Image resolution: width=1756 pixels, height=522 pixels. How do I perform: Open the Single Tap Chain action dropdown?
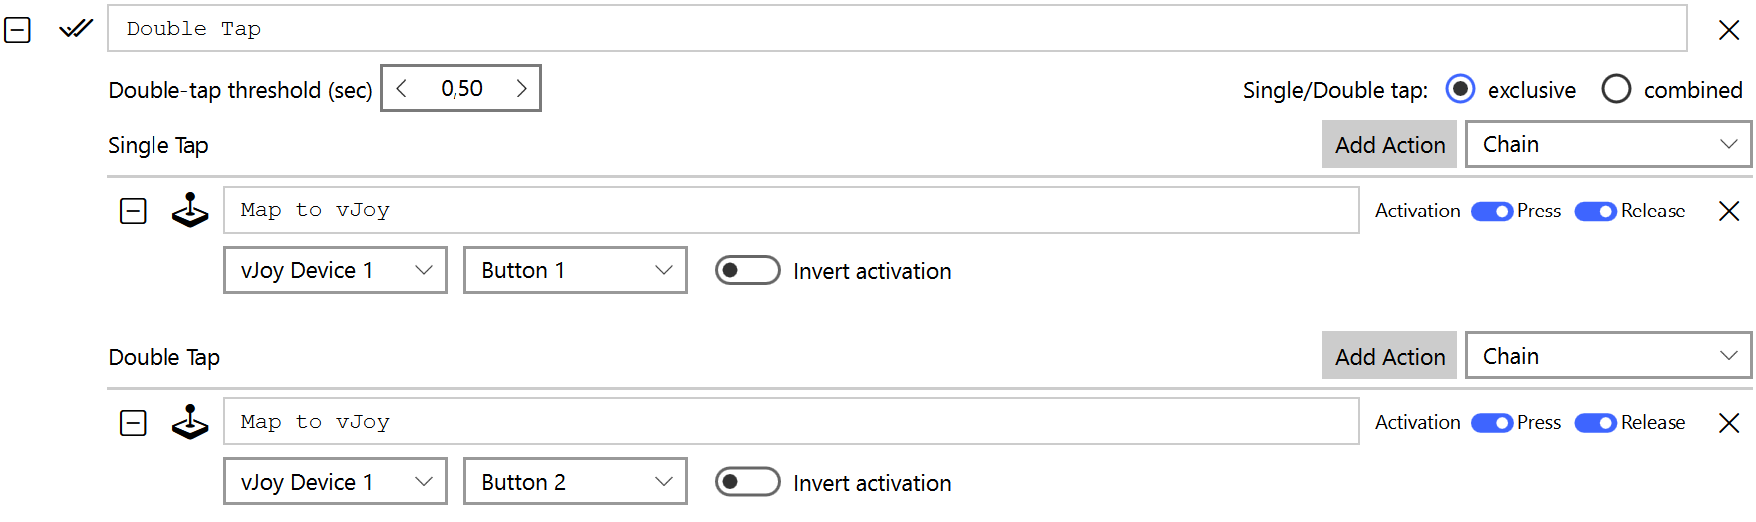(x=1608, y=145)
